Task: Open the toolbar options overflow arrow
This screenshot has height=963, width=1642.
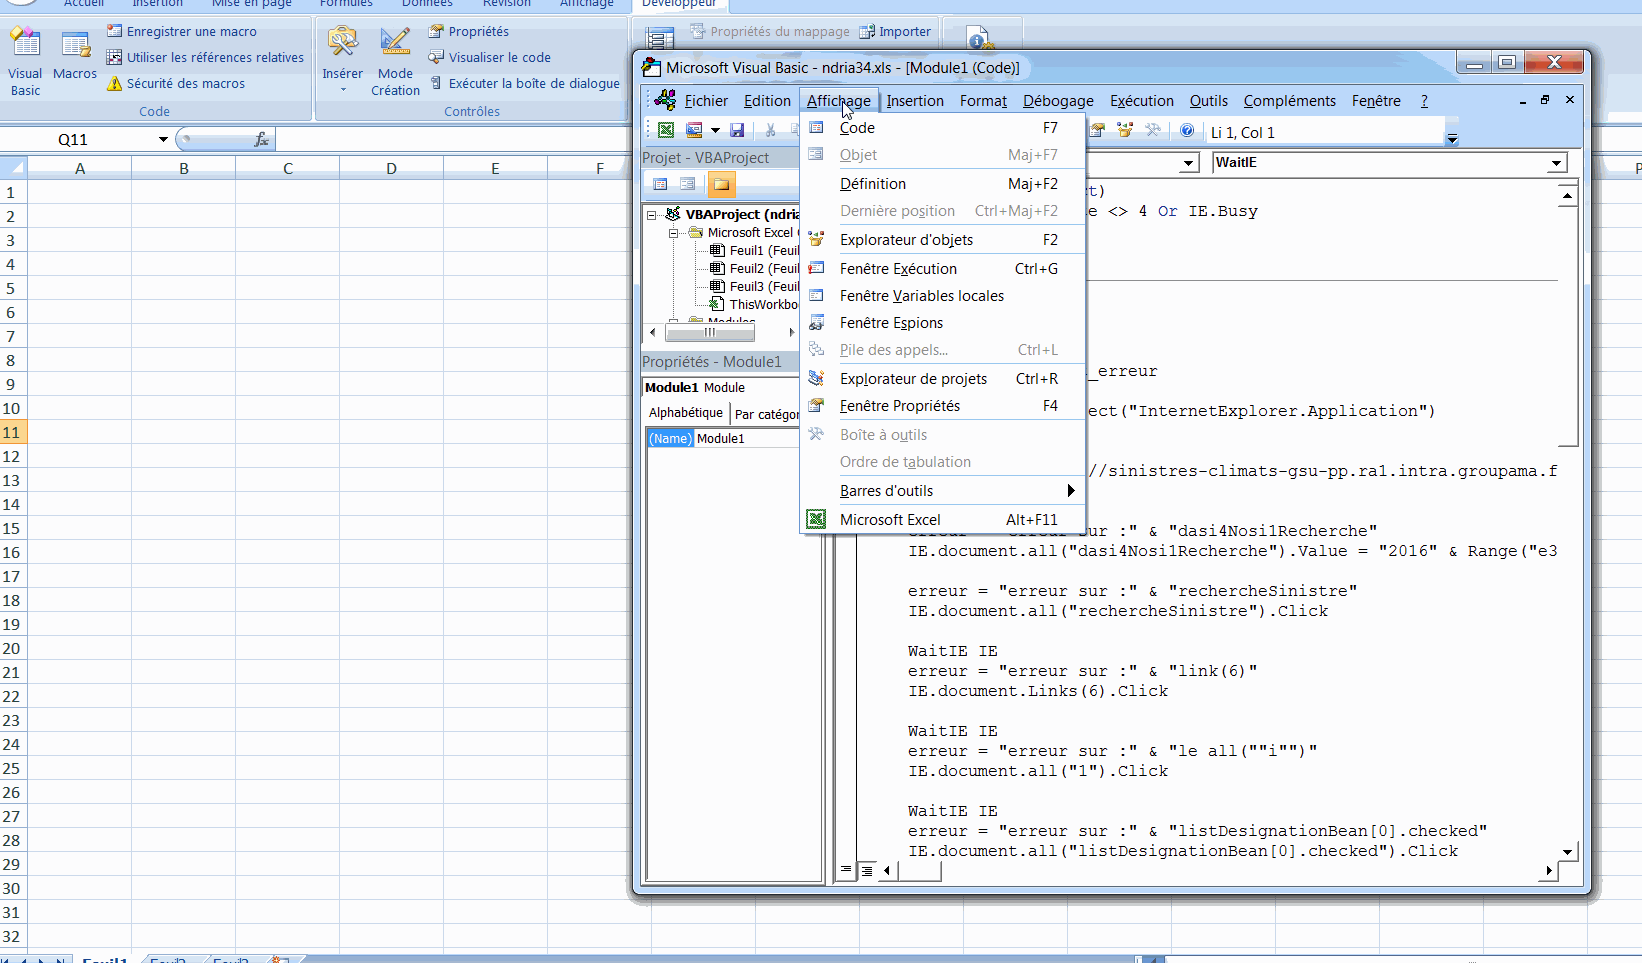Action: coord(1453,139)
